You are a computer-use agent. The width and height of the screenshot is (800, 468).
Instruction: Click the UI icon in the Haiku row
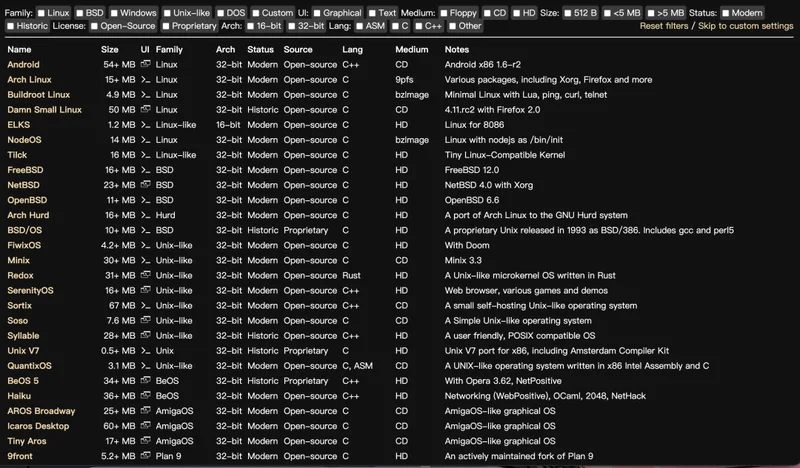pyautogui.click(x=145, y=396)
